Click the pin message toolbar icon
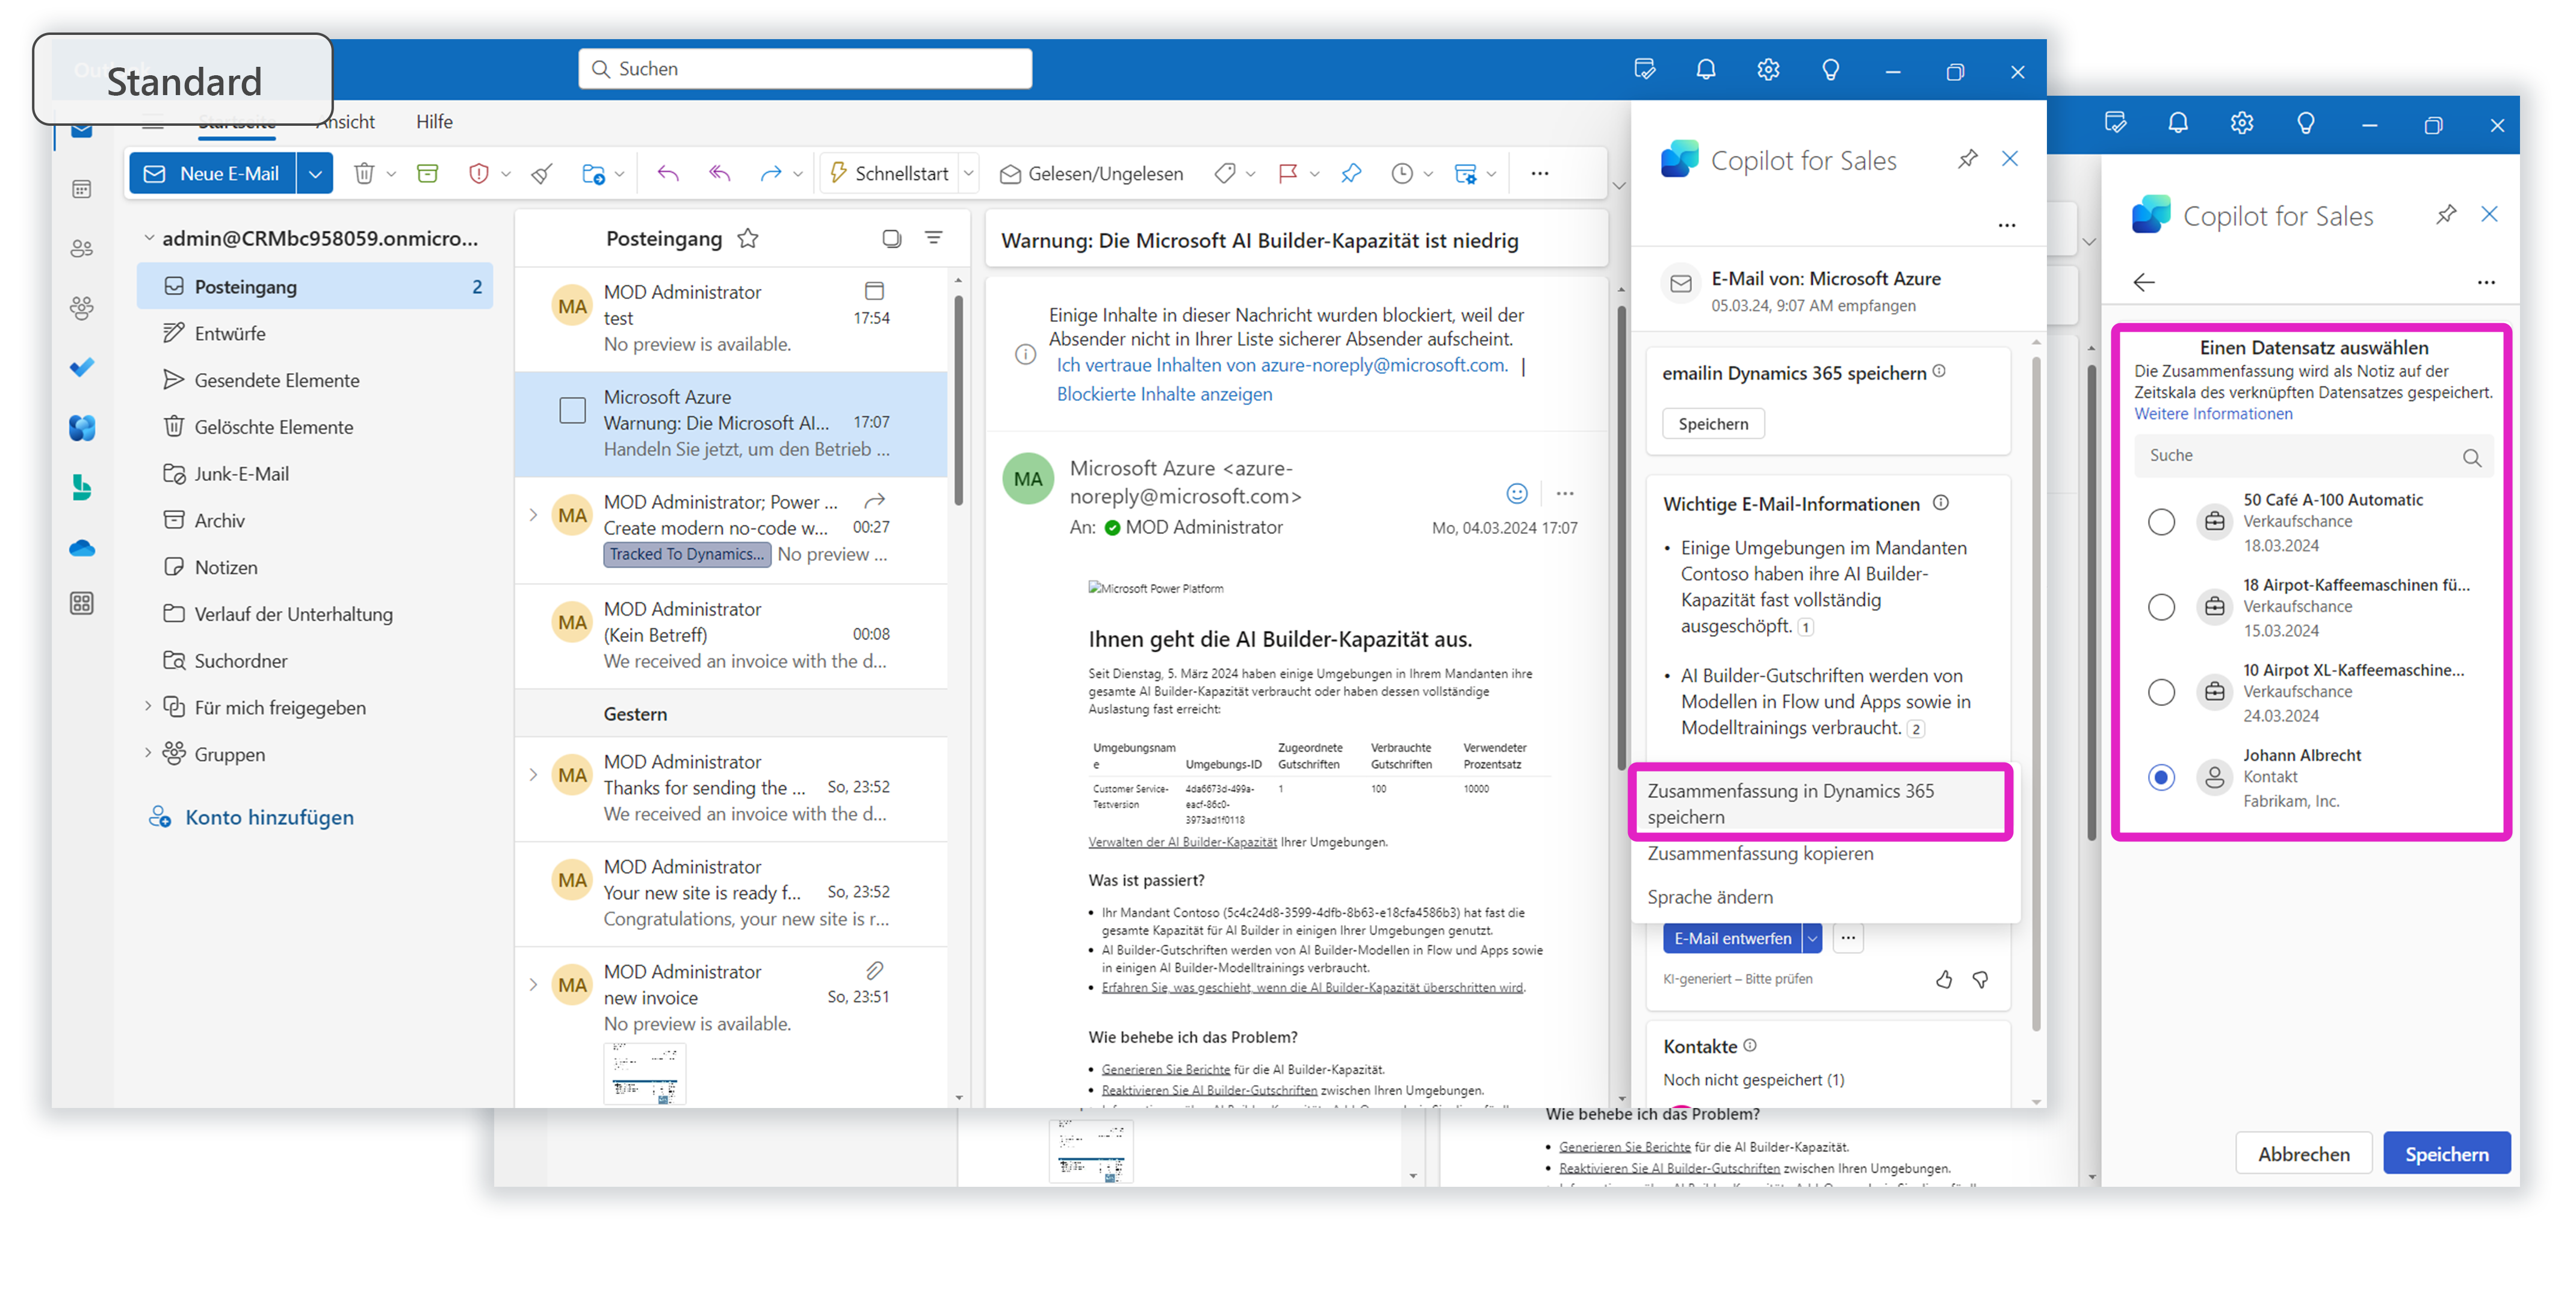This screenshot has height=1300, width=2576. 1351,174
